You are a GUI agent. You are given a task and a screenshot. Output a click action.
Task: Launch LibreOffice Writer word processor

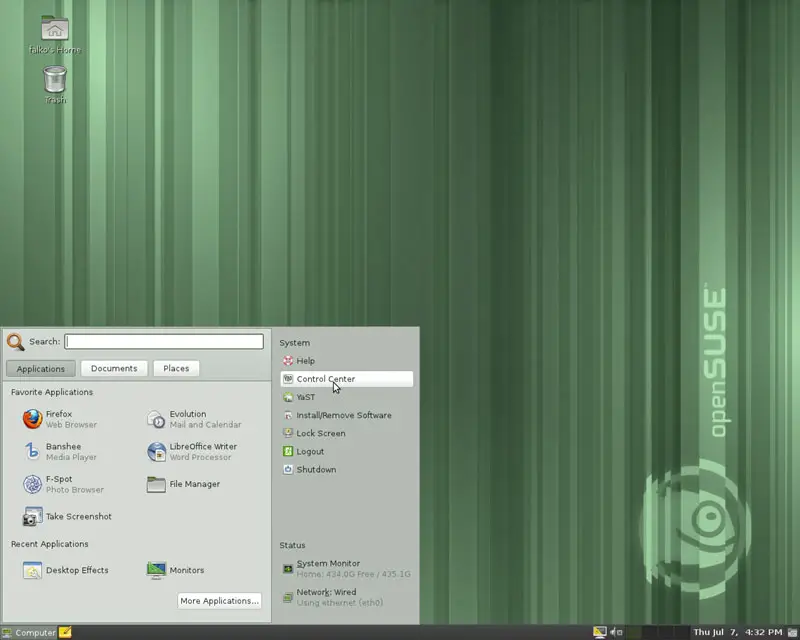(x=192, y=452)
